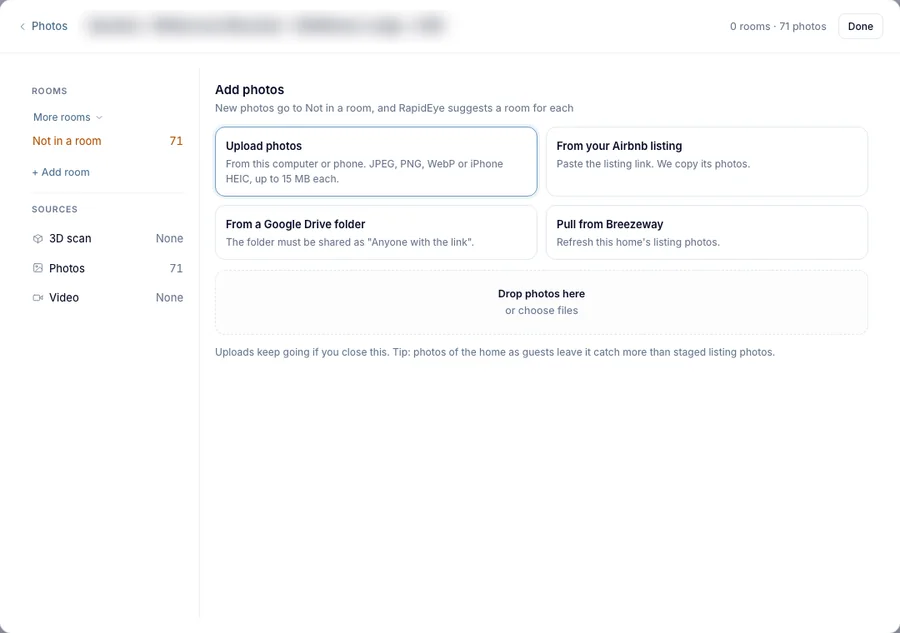
Task: Click the back chevron beside Photos
Action: click(22, 26)
